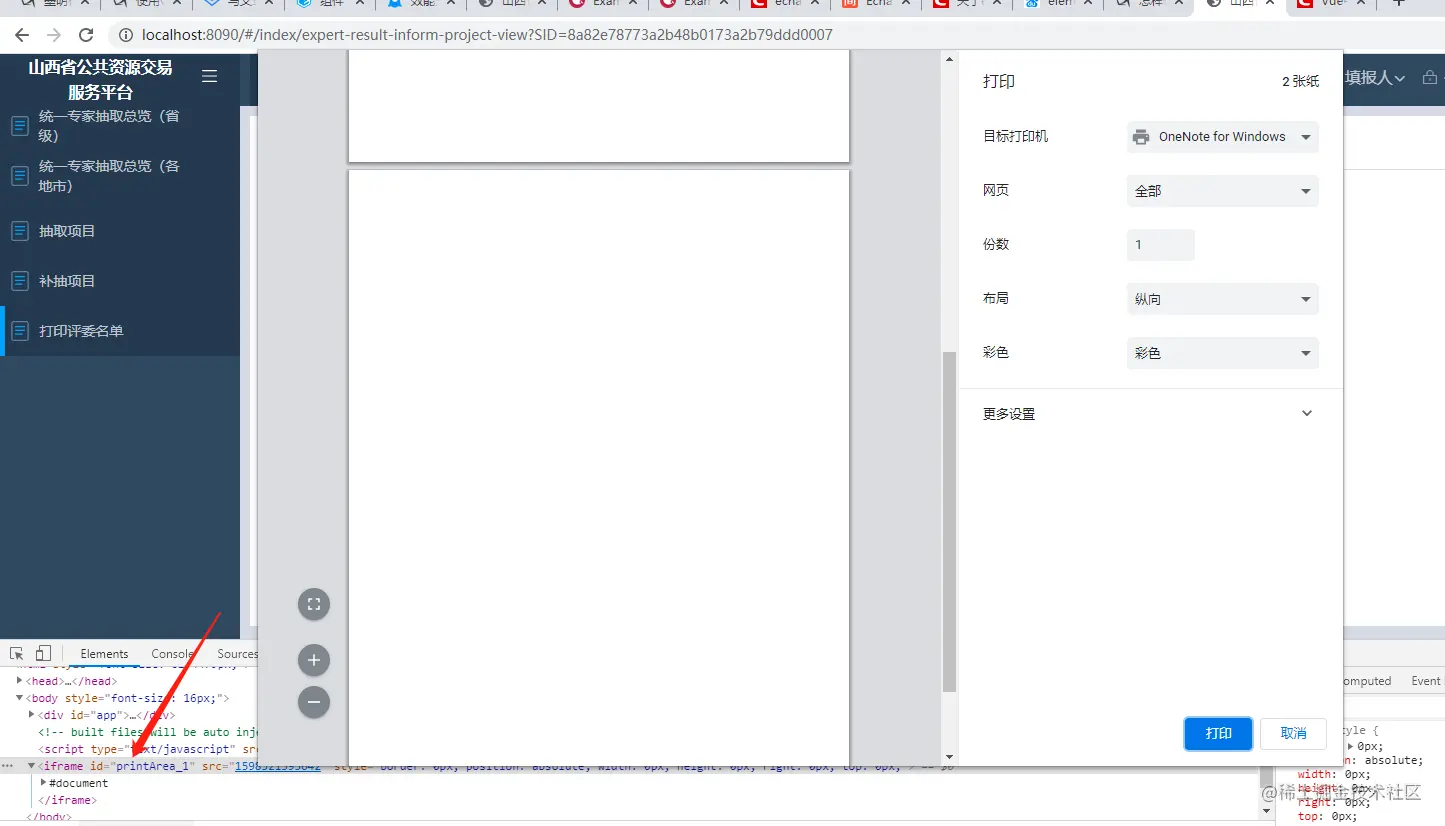Viewport: 1445px width, 826px height.
Task: Click the 份数 copies input field
Action: [1161, 245]
